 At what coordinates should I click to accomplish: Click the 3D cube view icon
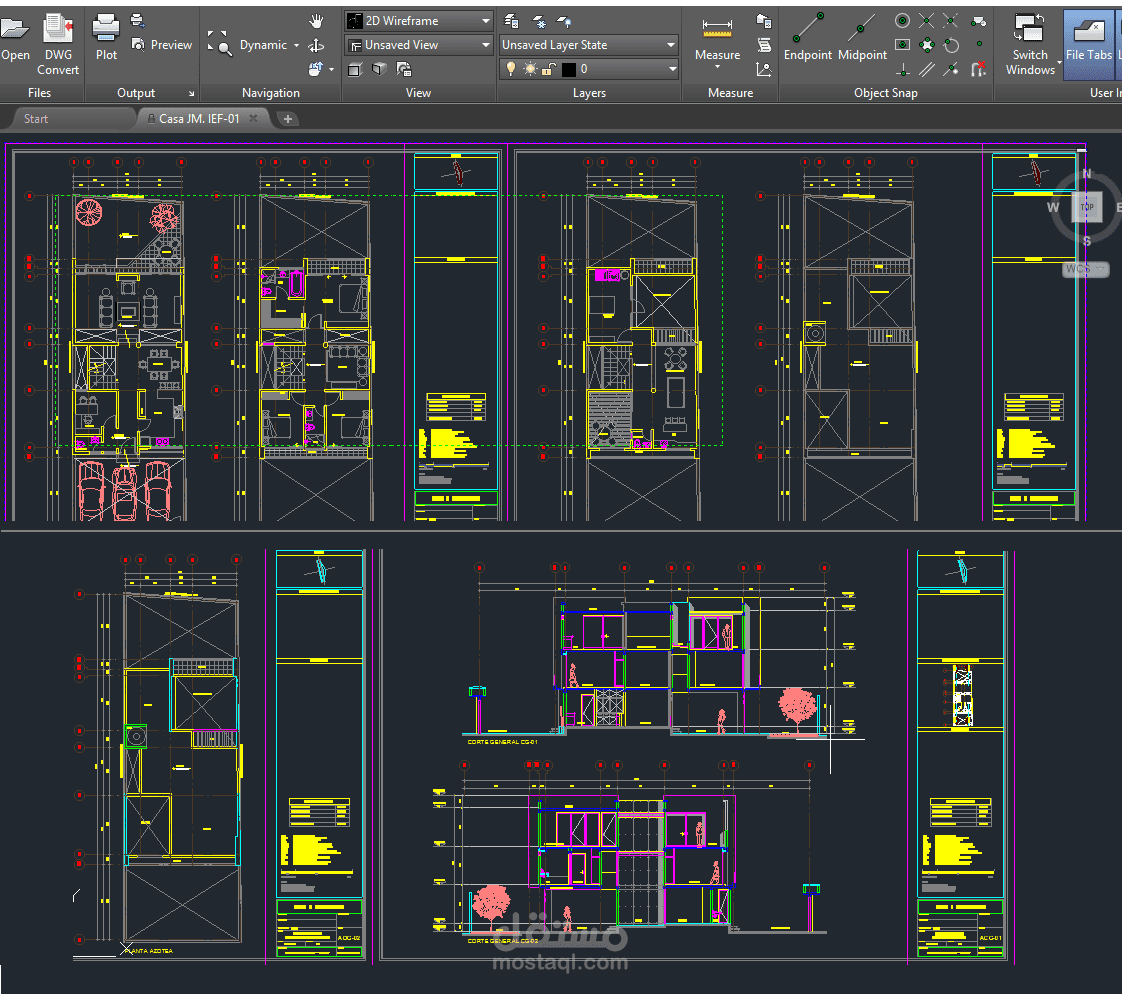click(x=379, y=69)
